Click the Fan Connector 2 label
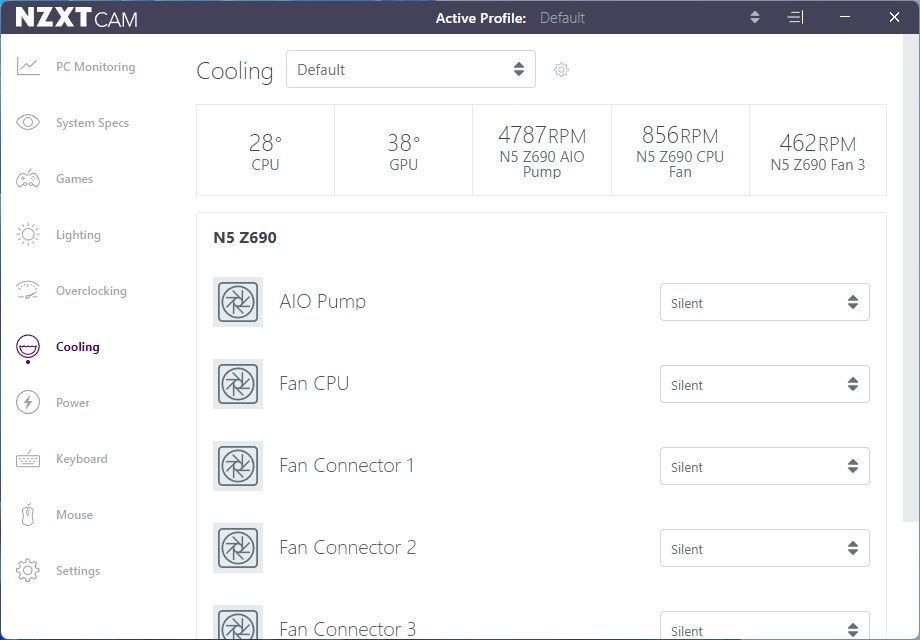 click(x=348, y=547)
